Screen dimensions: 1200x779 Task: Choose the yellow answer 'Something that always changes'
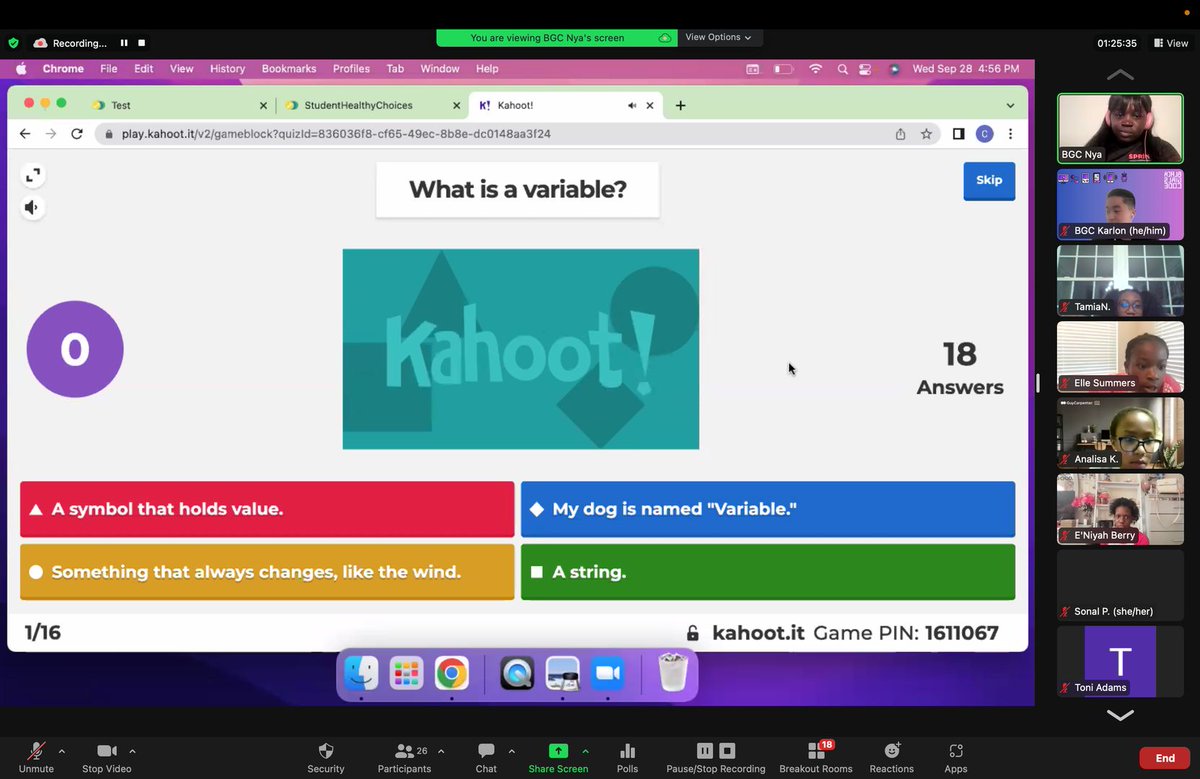[267, 572]
